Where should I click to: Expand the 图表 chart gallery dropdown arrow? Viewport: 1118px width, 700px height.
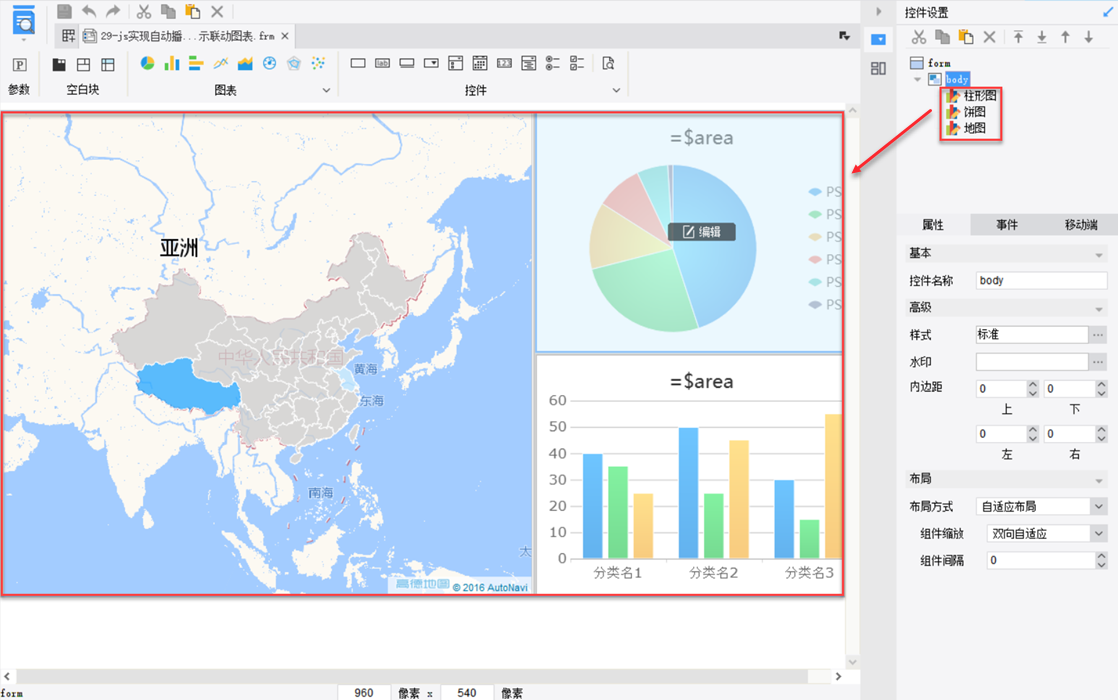tap(326, 90)
